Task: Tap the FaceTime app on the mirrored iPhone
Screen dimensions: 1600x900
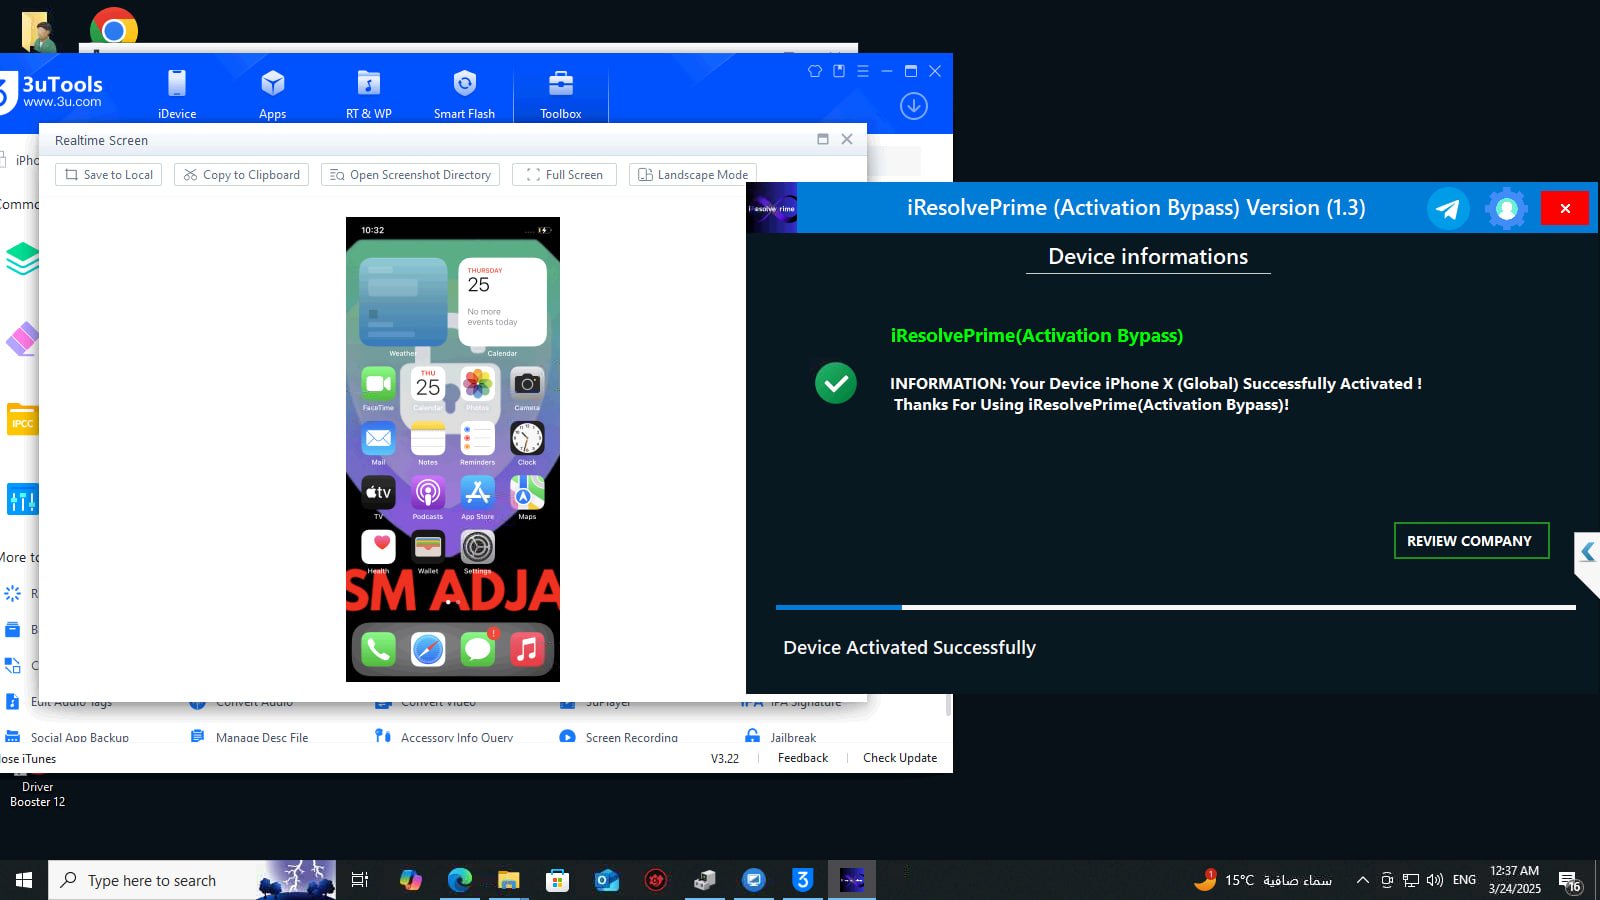Action: click(x=378, y=383)
